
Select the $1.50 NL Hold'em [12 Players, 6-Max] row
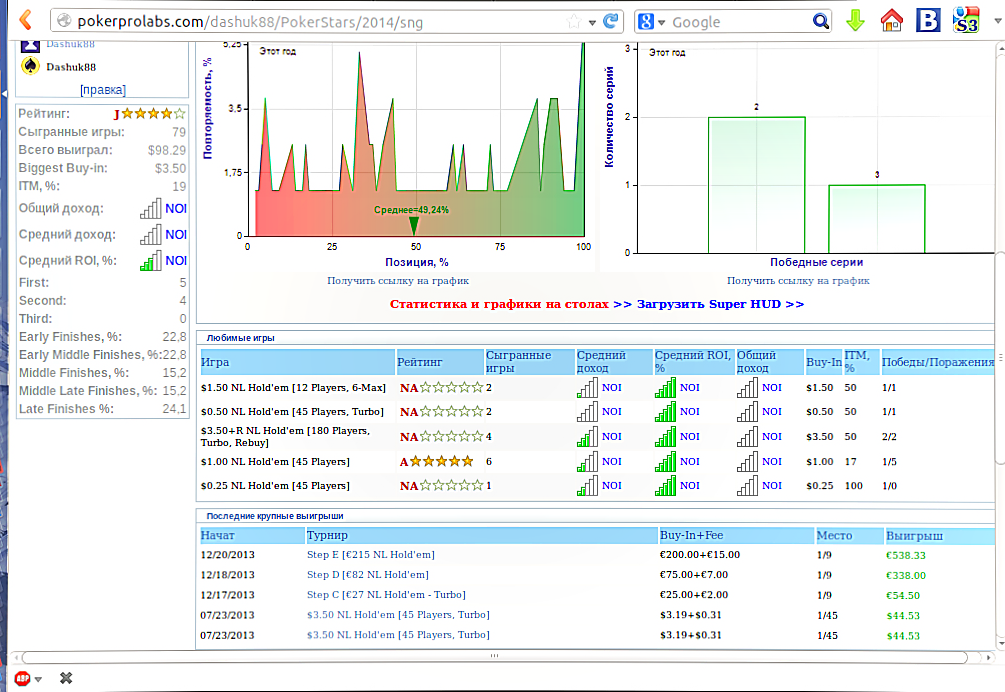(596, 388)
